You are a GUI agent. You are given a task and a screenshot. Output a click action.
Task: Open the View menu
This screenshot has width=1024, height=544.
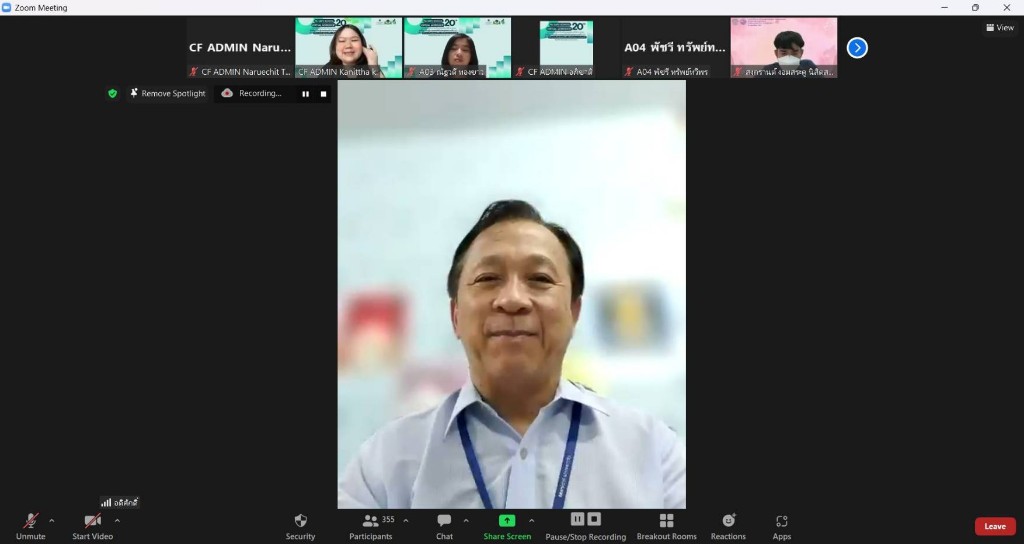(x=1000, y=28)
